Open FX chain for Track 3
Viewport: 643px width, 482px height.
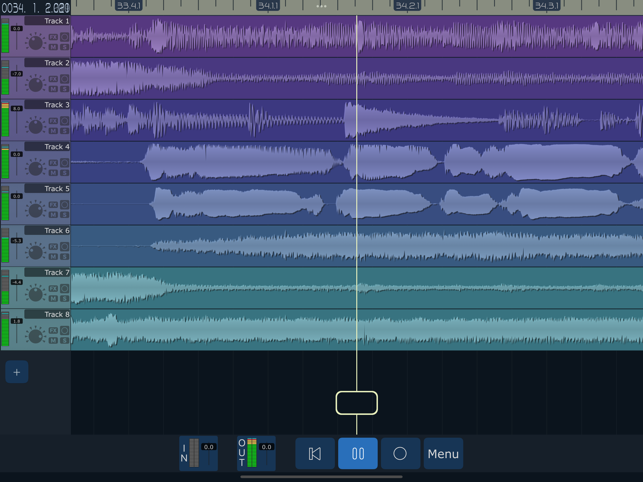pos(53,121)
